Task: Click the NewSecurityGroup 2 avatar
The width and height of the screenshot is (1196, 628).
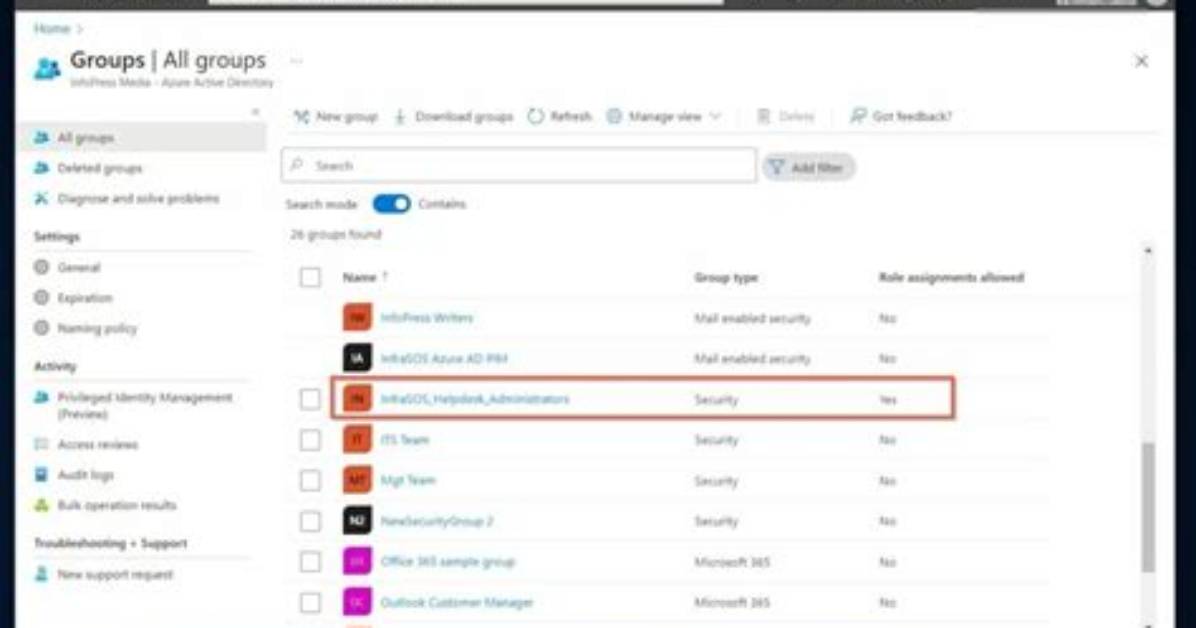Action: point(357,521)
